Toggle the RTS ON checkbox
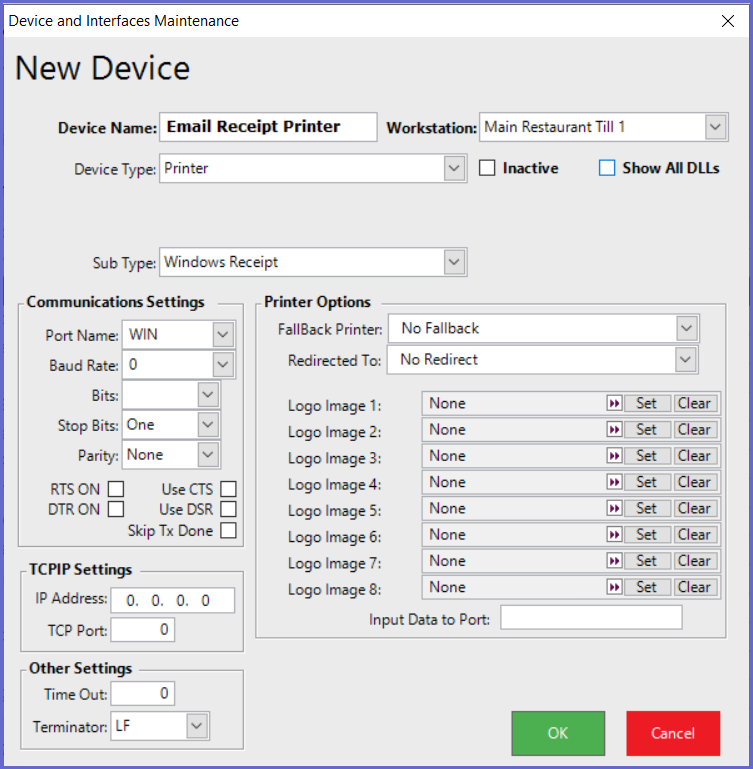 point(116,489)
